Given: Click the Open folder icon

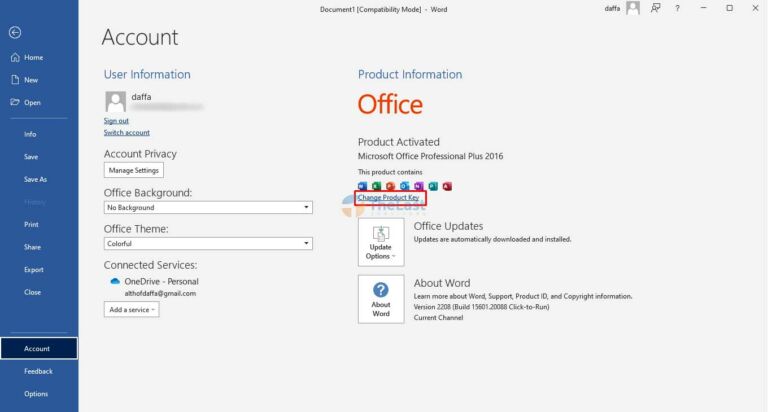Looking at the screenshot, I should click(15, 102).
